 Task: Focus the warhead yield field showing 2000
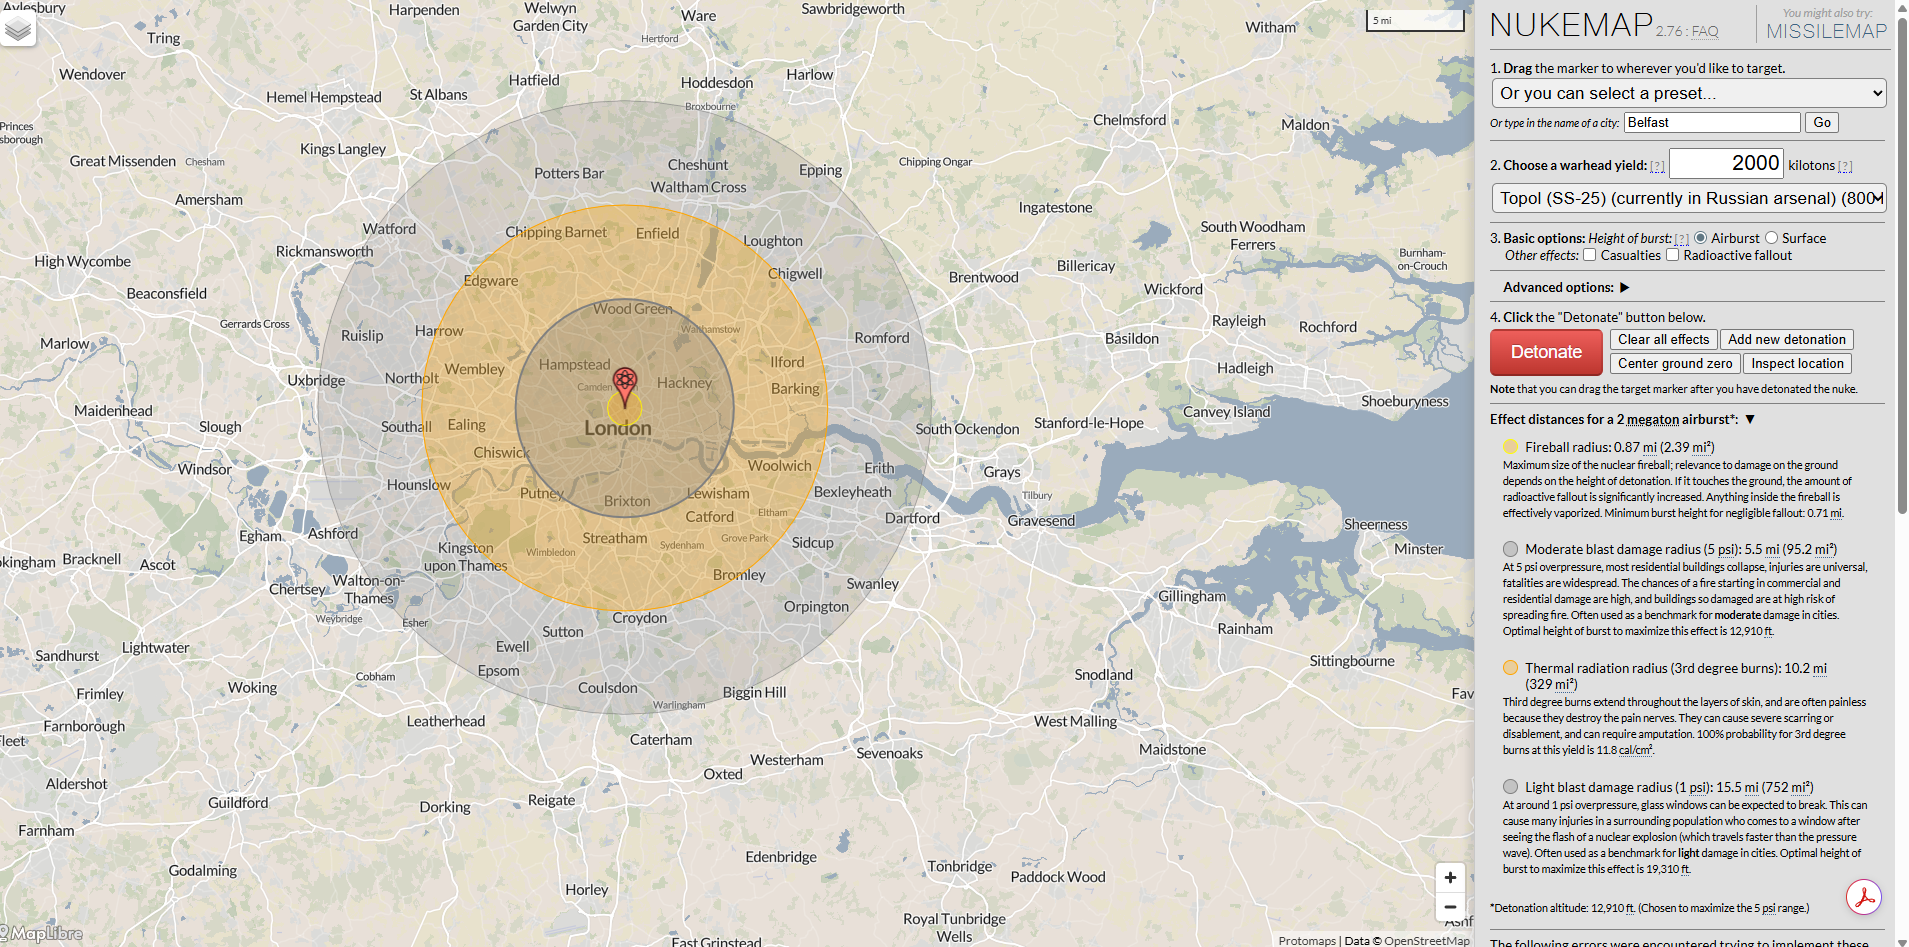click(x=1727, y=164)
